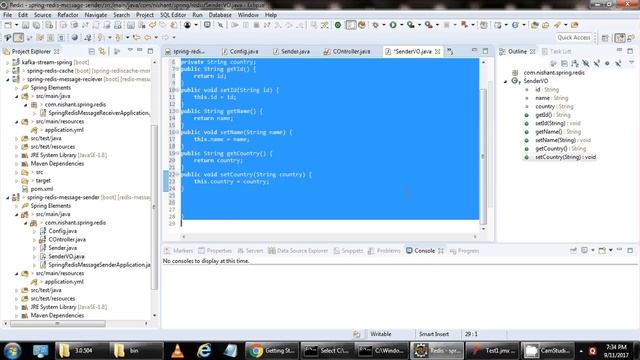The width and height of the screenshot is (640, 360).
Task: Open the Refactor menu
Action: [x=68, y=15]
